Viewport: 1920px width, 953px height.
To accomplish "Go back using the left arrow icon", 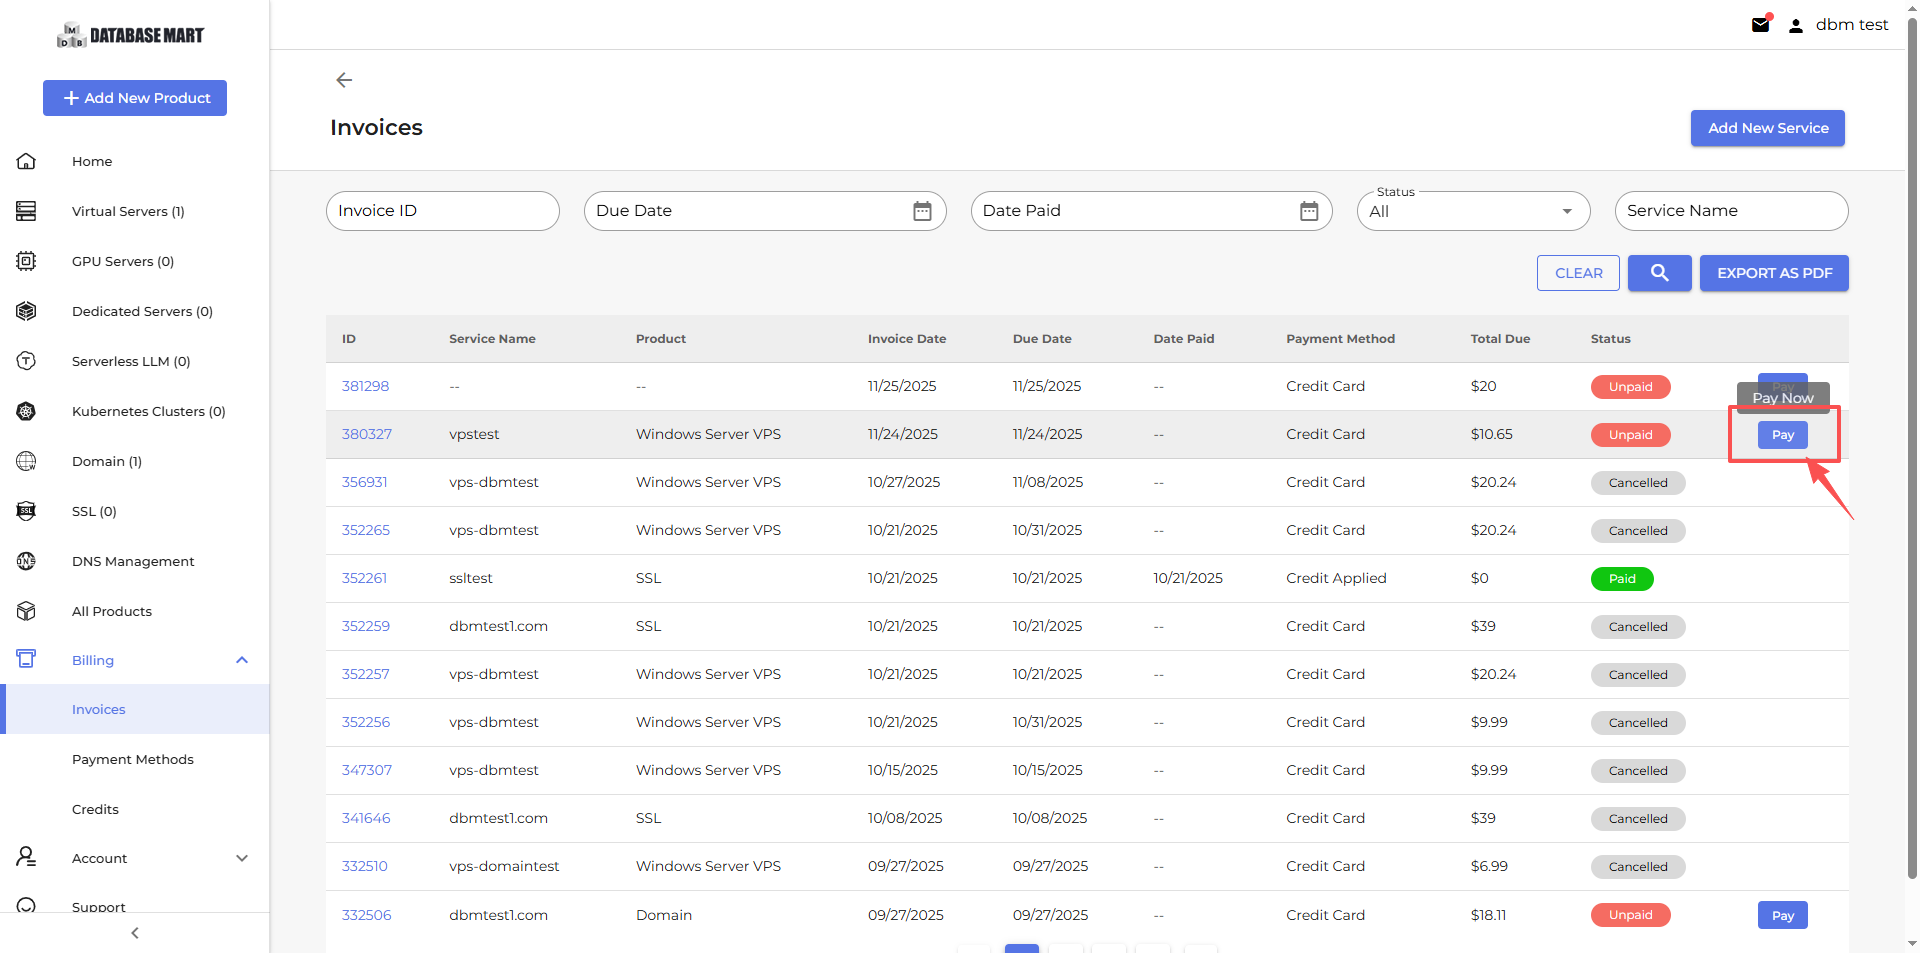I will (344, 80).
